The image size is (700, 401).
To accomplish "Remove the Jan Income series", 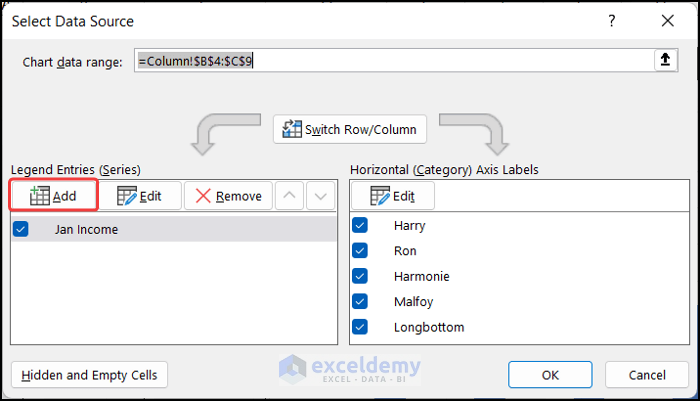I will (x=228, y=196).
